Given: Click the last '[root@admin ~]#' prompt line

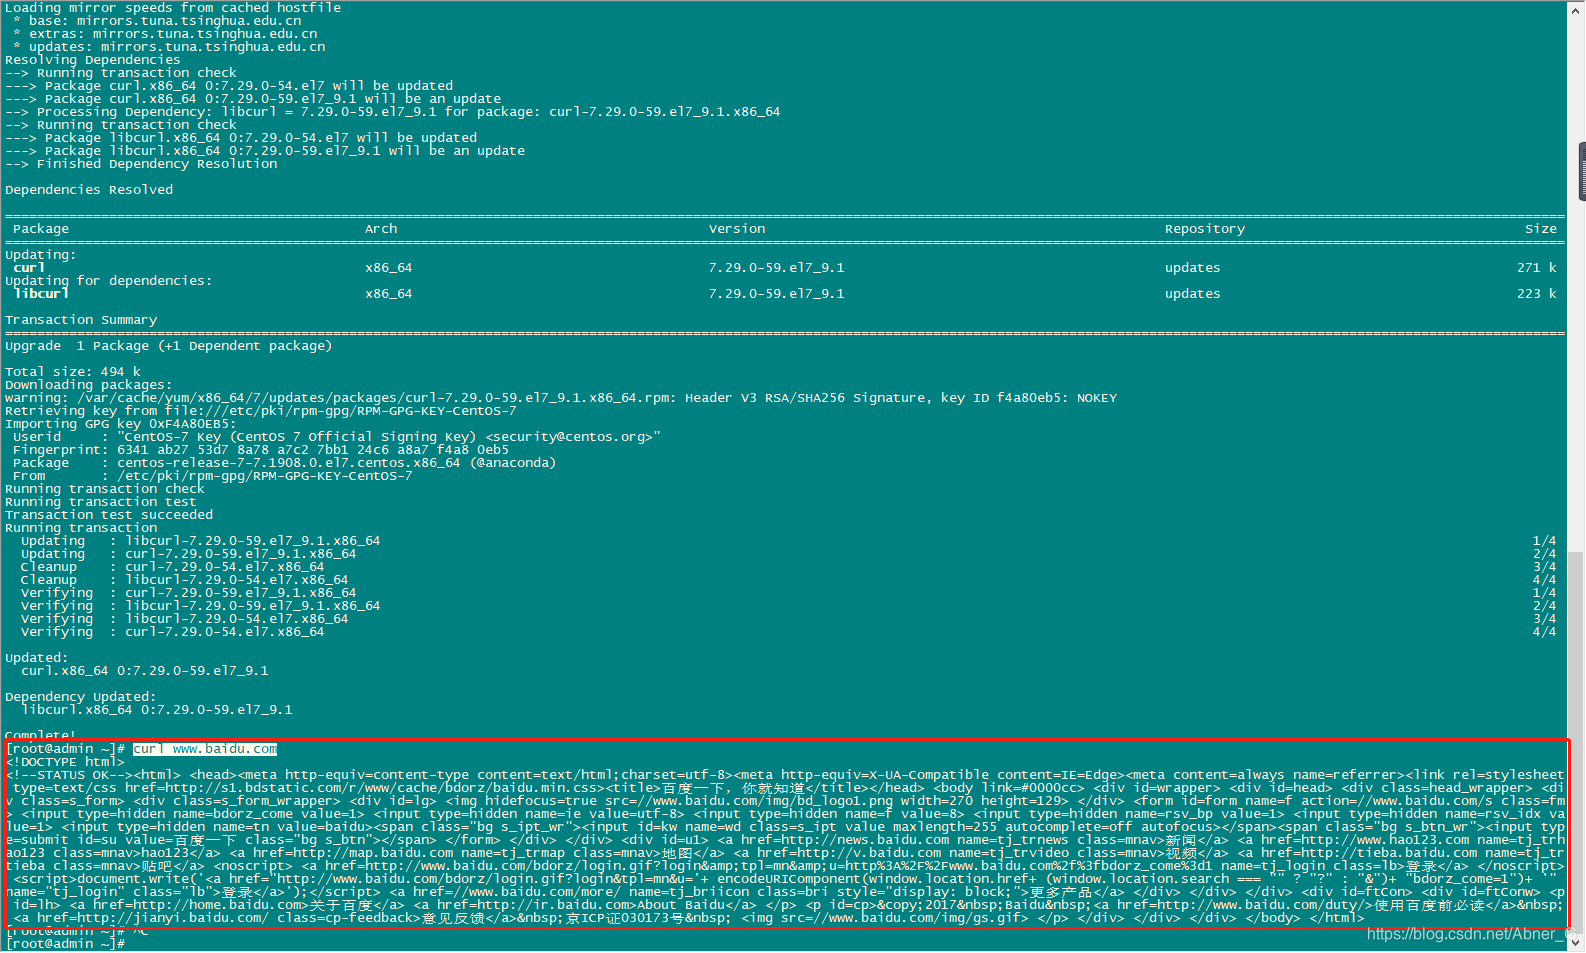Looking at the screenshot, I should (x=65, y=944).
